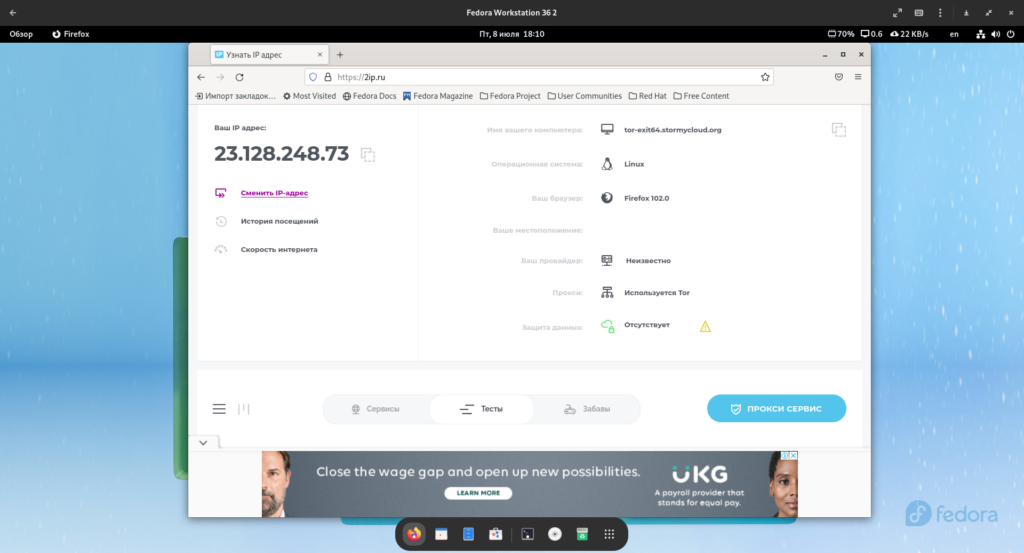Click the Сменить IP-адрес link
Image resolution: width=1024 pixels, height=553 pixels.
[274, 193]
